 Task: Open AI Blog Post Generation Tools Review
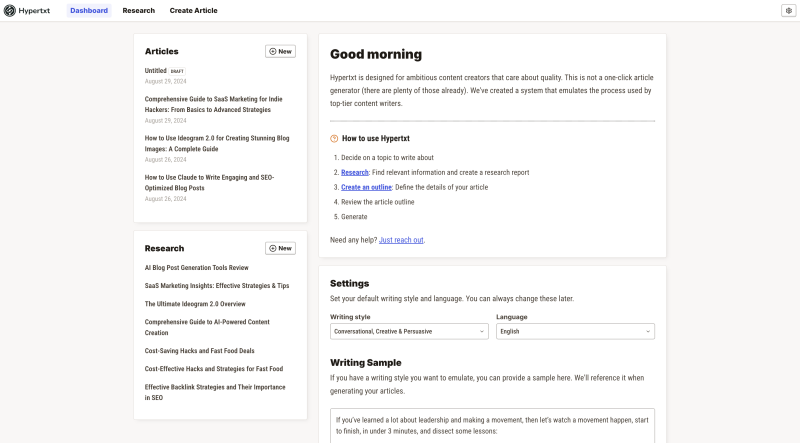[x=197, y=268]
